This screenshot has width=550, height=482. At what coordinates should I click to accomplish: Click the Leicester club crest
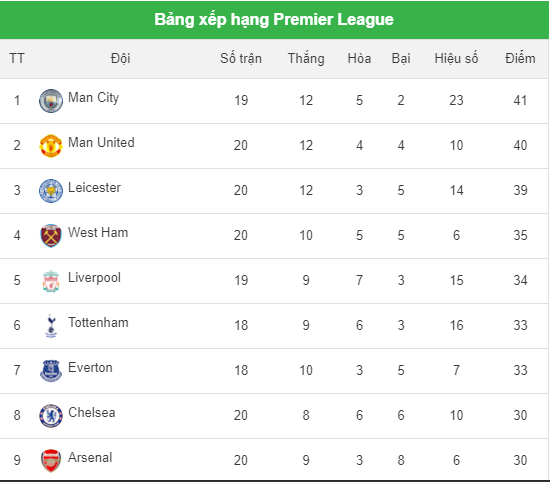click(x=51, y=191)
